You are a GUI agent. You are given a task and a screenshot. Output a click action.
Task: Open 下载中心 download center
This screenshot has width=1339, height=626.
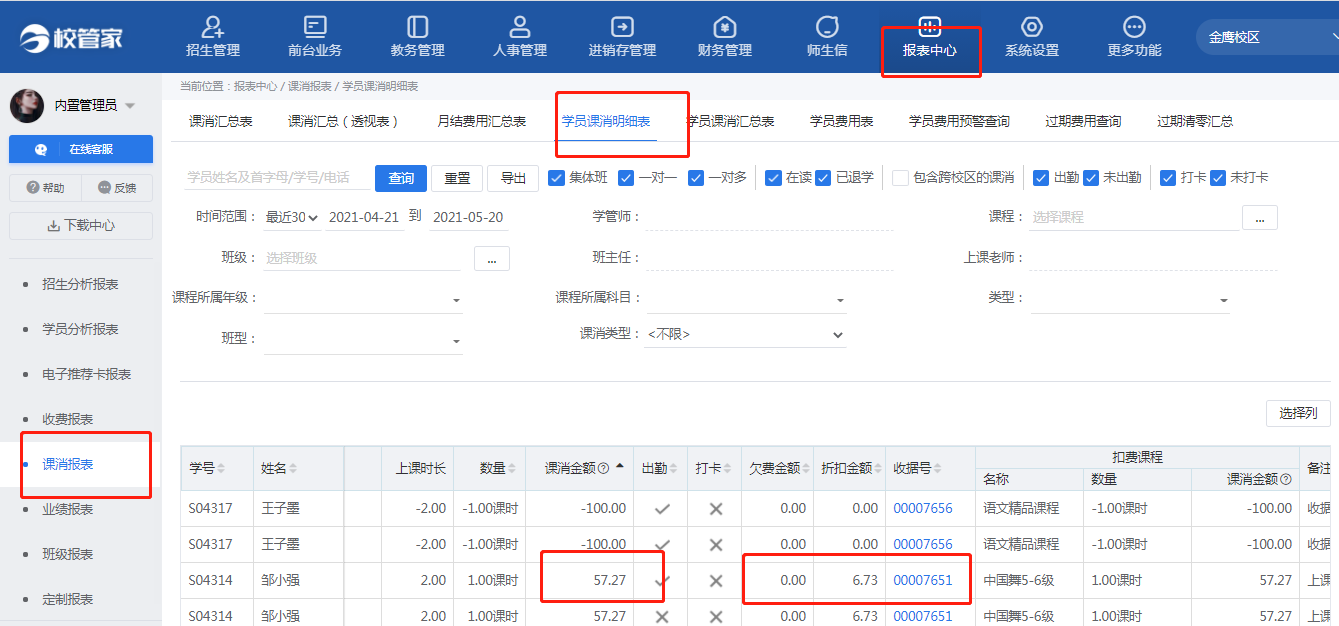pos(81,226)
